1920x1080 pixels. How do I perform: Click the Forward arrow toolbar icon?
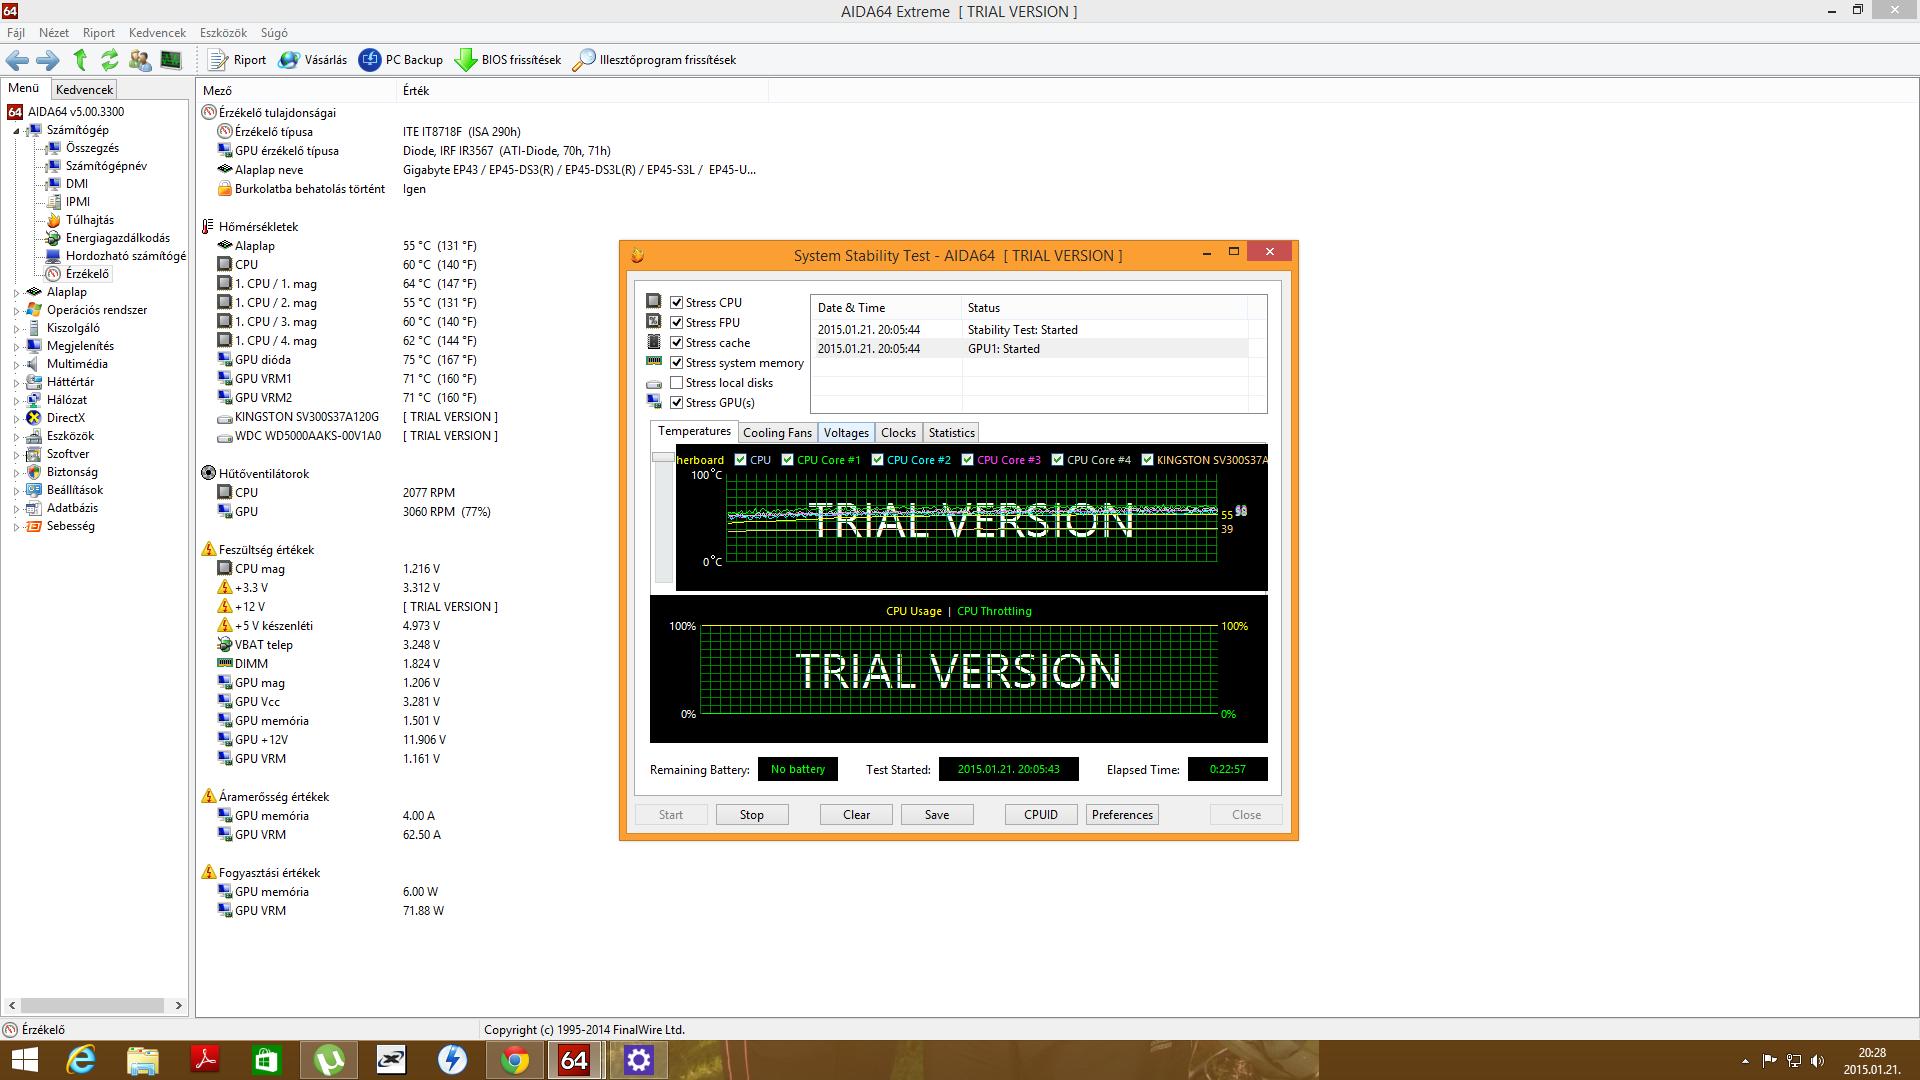48,60
